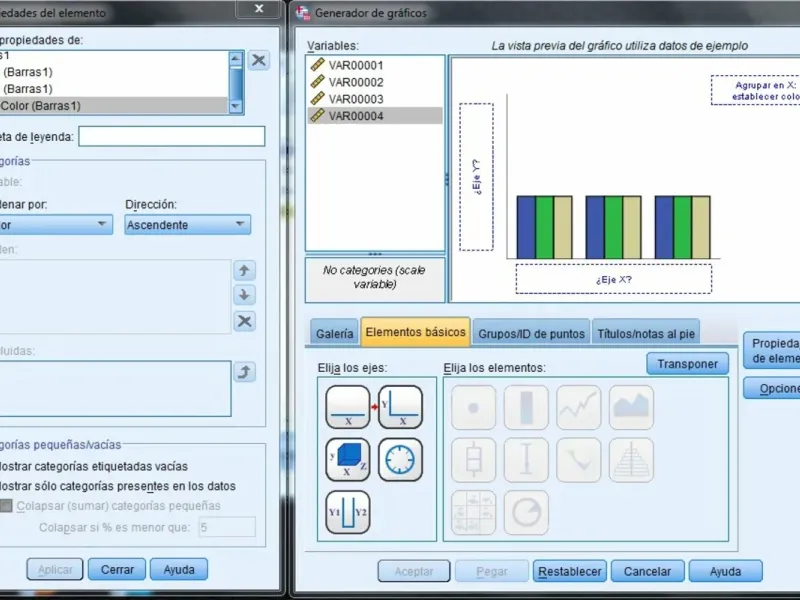800x600 pixels.
Task: Click the Etiqueta de leyenda text field
Action: tap(172, 136)
